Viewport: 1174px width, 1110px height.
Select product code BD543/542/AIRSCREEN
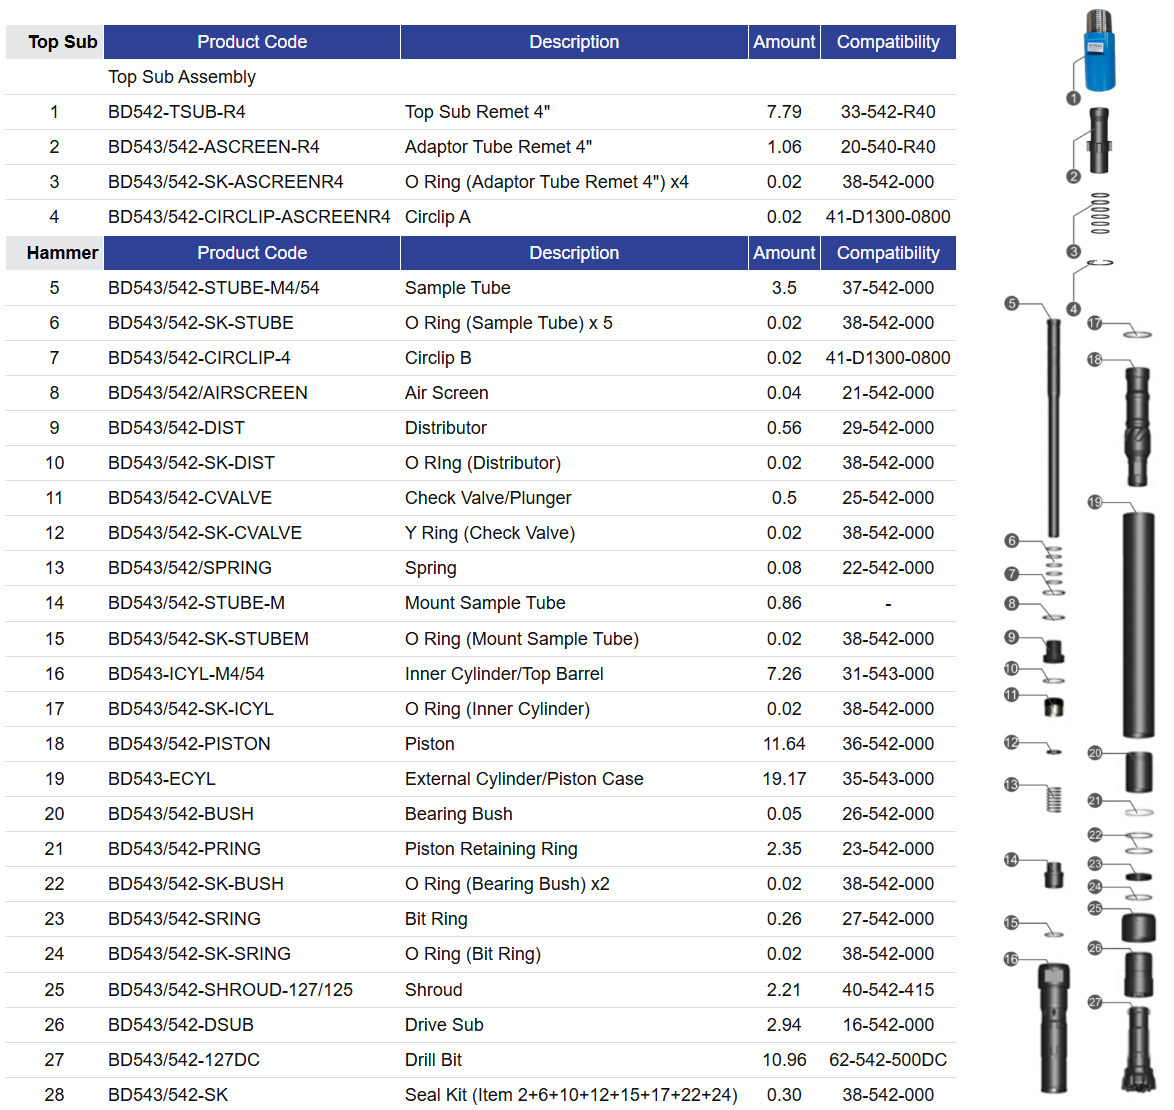coord(207,393)
